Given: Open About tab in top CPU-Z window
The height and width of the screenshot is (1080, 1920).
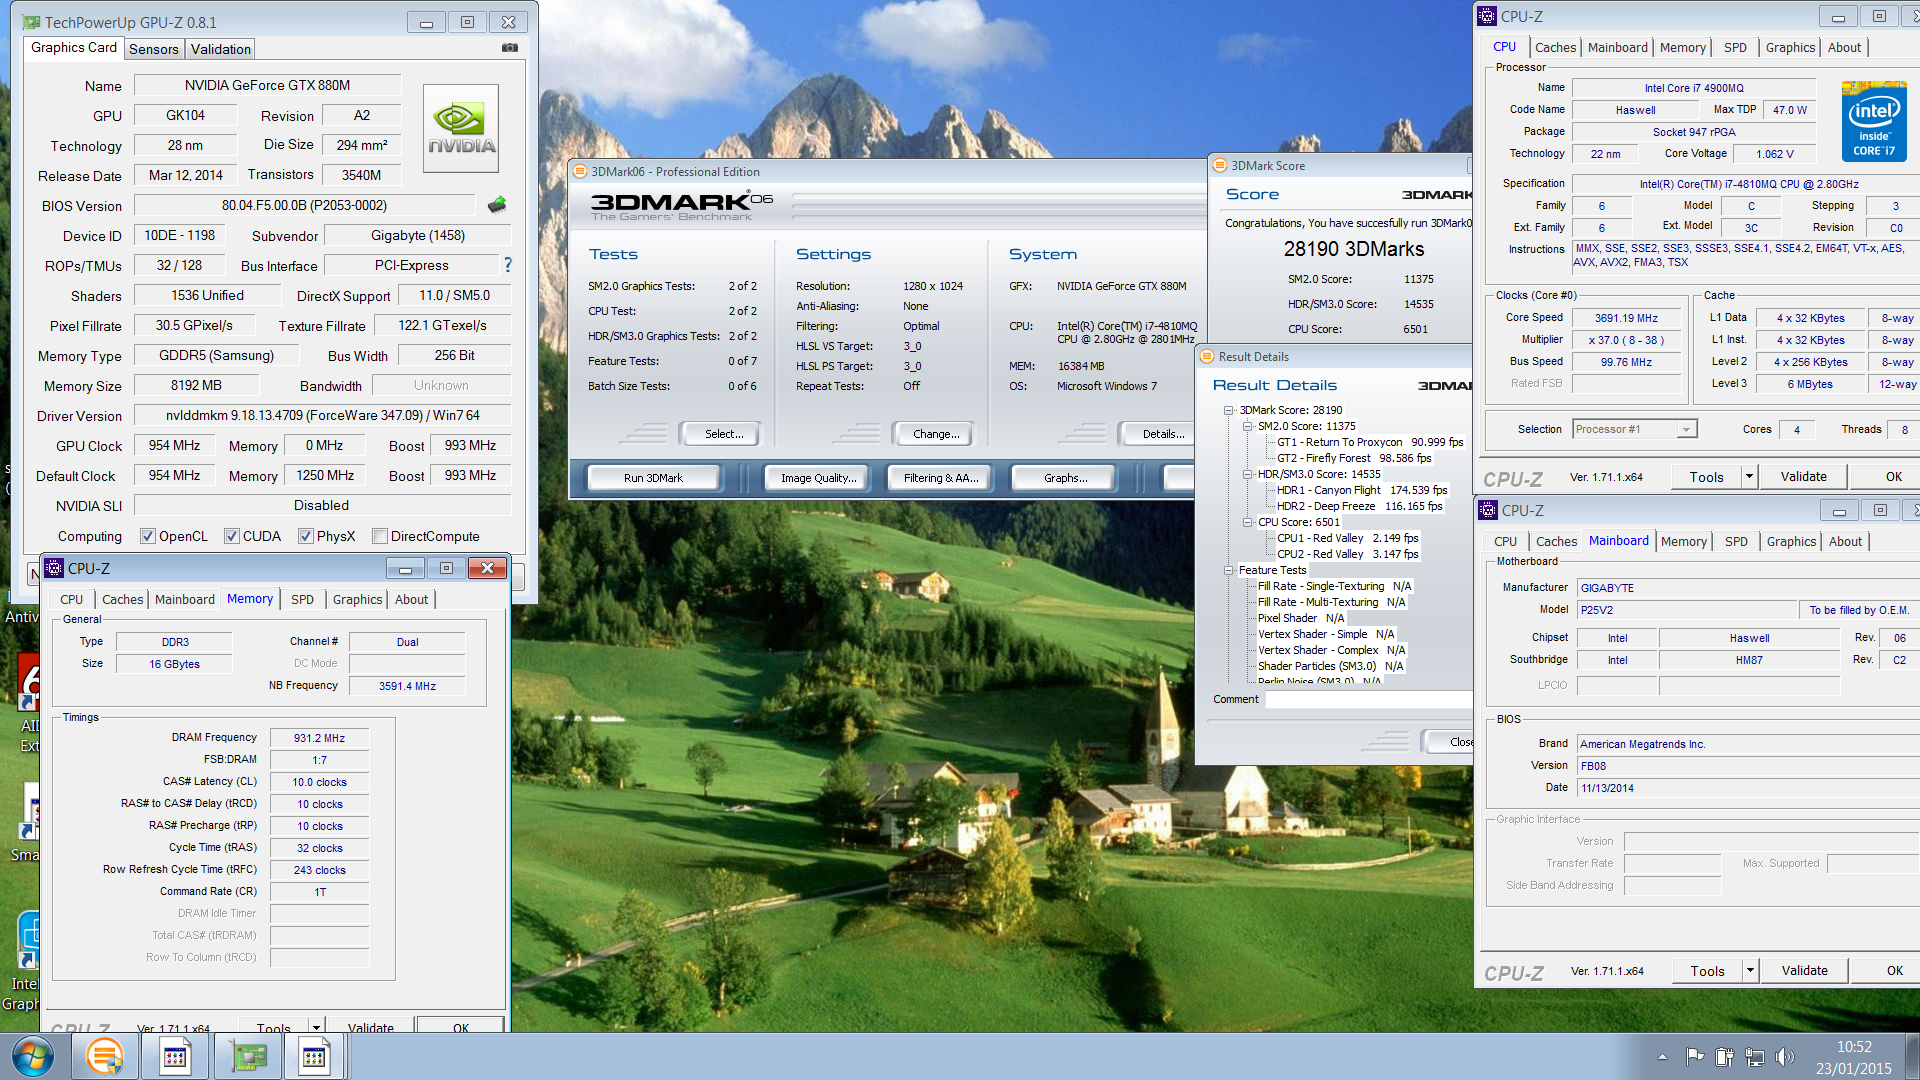Looking at the screenshot, I should [1844, 47].
